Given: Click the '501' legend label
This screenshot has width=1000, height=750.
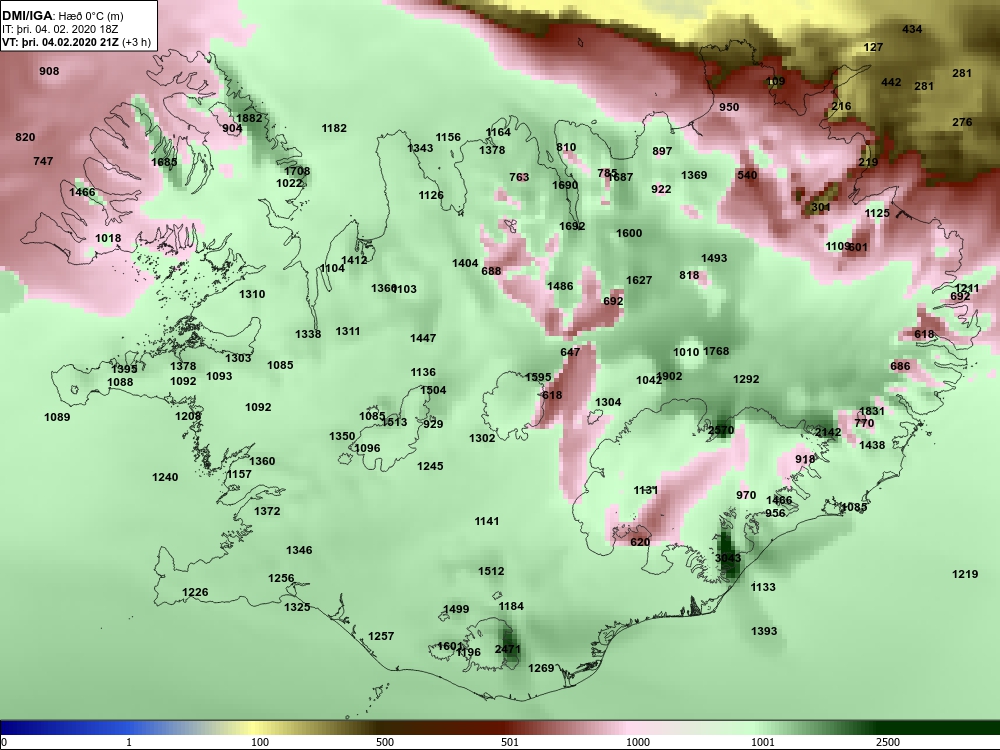Looking at the screenshot, I should pos(510,742).
